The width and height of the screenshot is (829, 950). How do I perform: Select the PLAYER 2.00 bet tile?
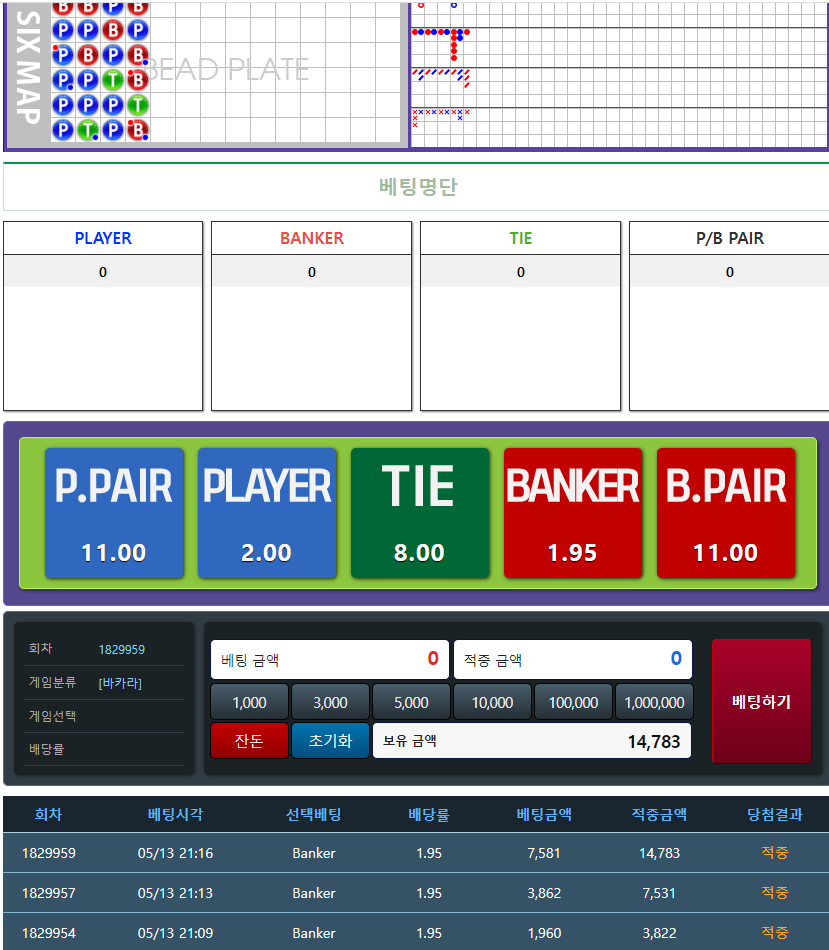pos(267,513)
